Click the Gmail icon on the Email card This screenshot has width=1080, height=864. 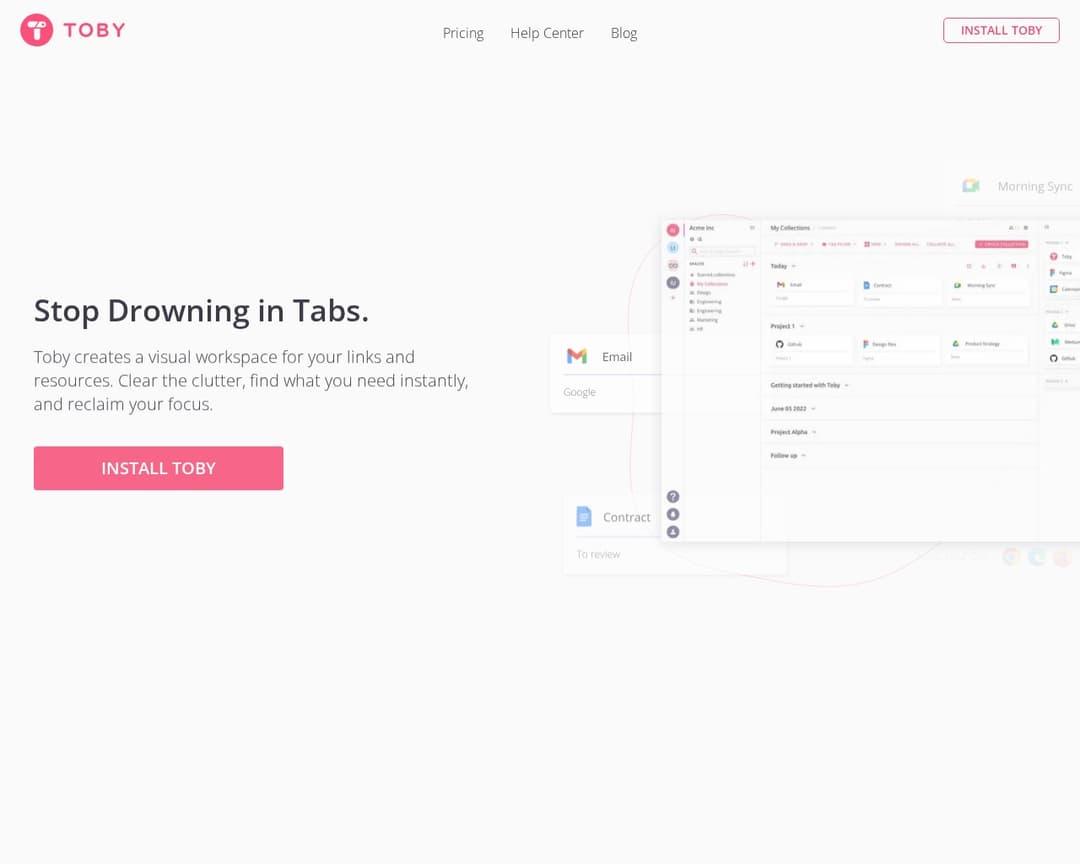pyautogui.click(x=577, y=356)
